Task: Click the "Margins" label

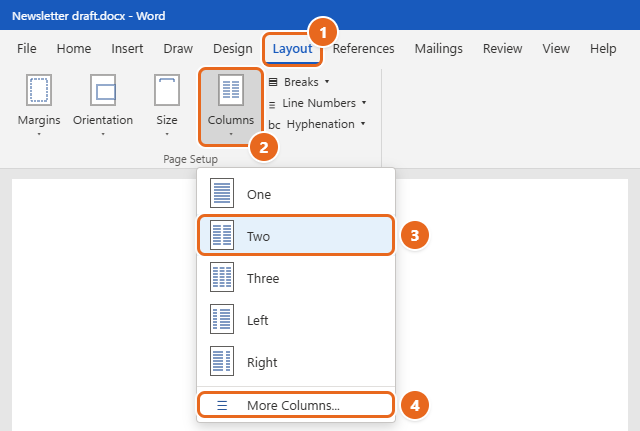Action: tap(39, 120)
